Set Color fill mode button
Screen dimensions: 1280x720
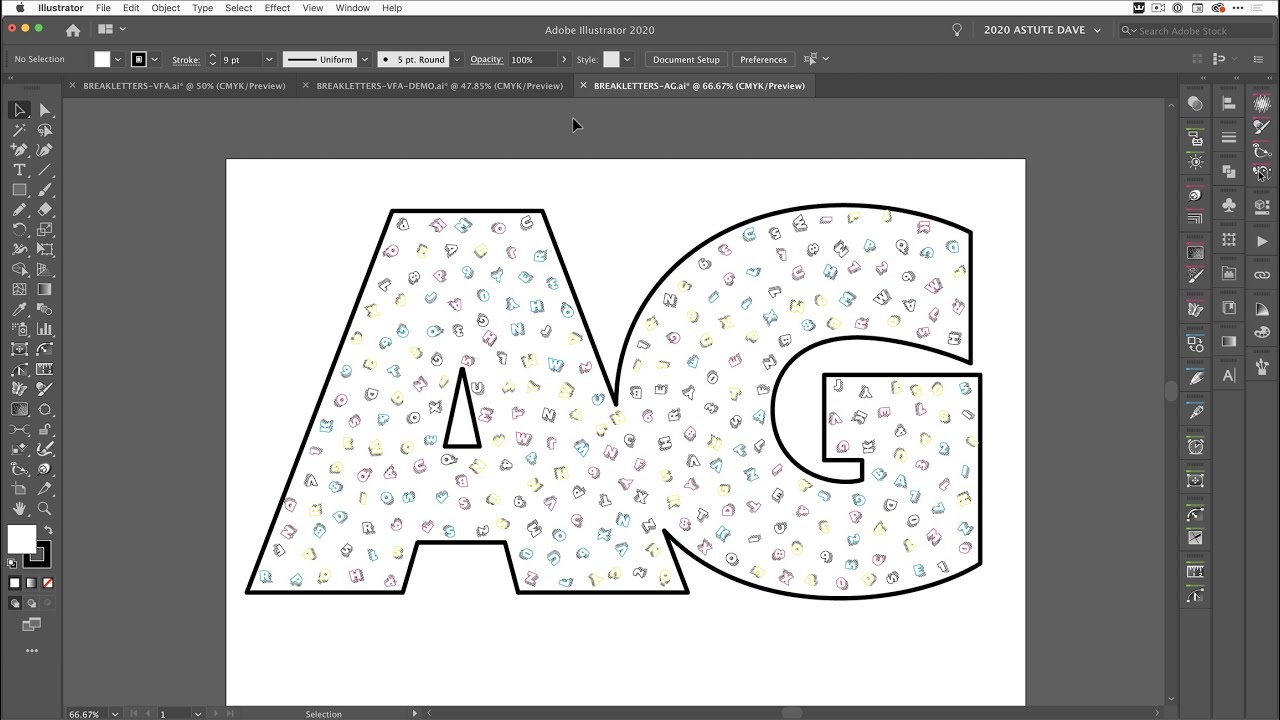tap(15, 583)
